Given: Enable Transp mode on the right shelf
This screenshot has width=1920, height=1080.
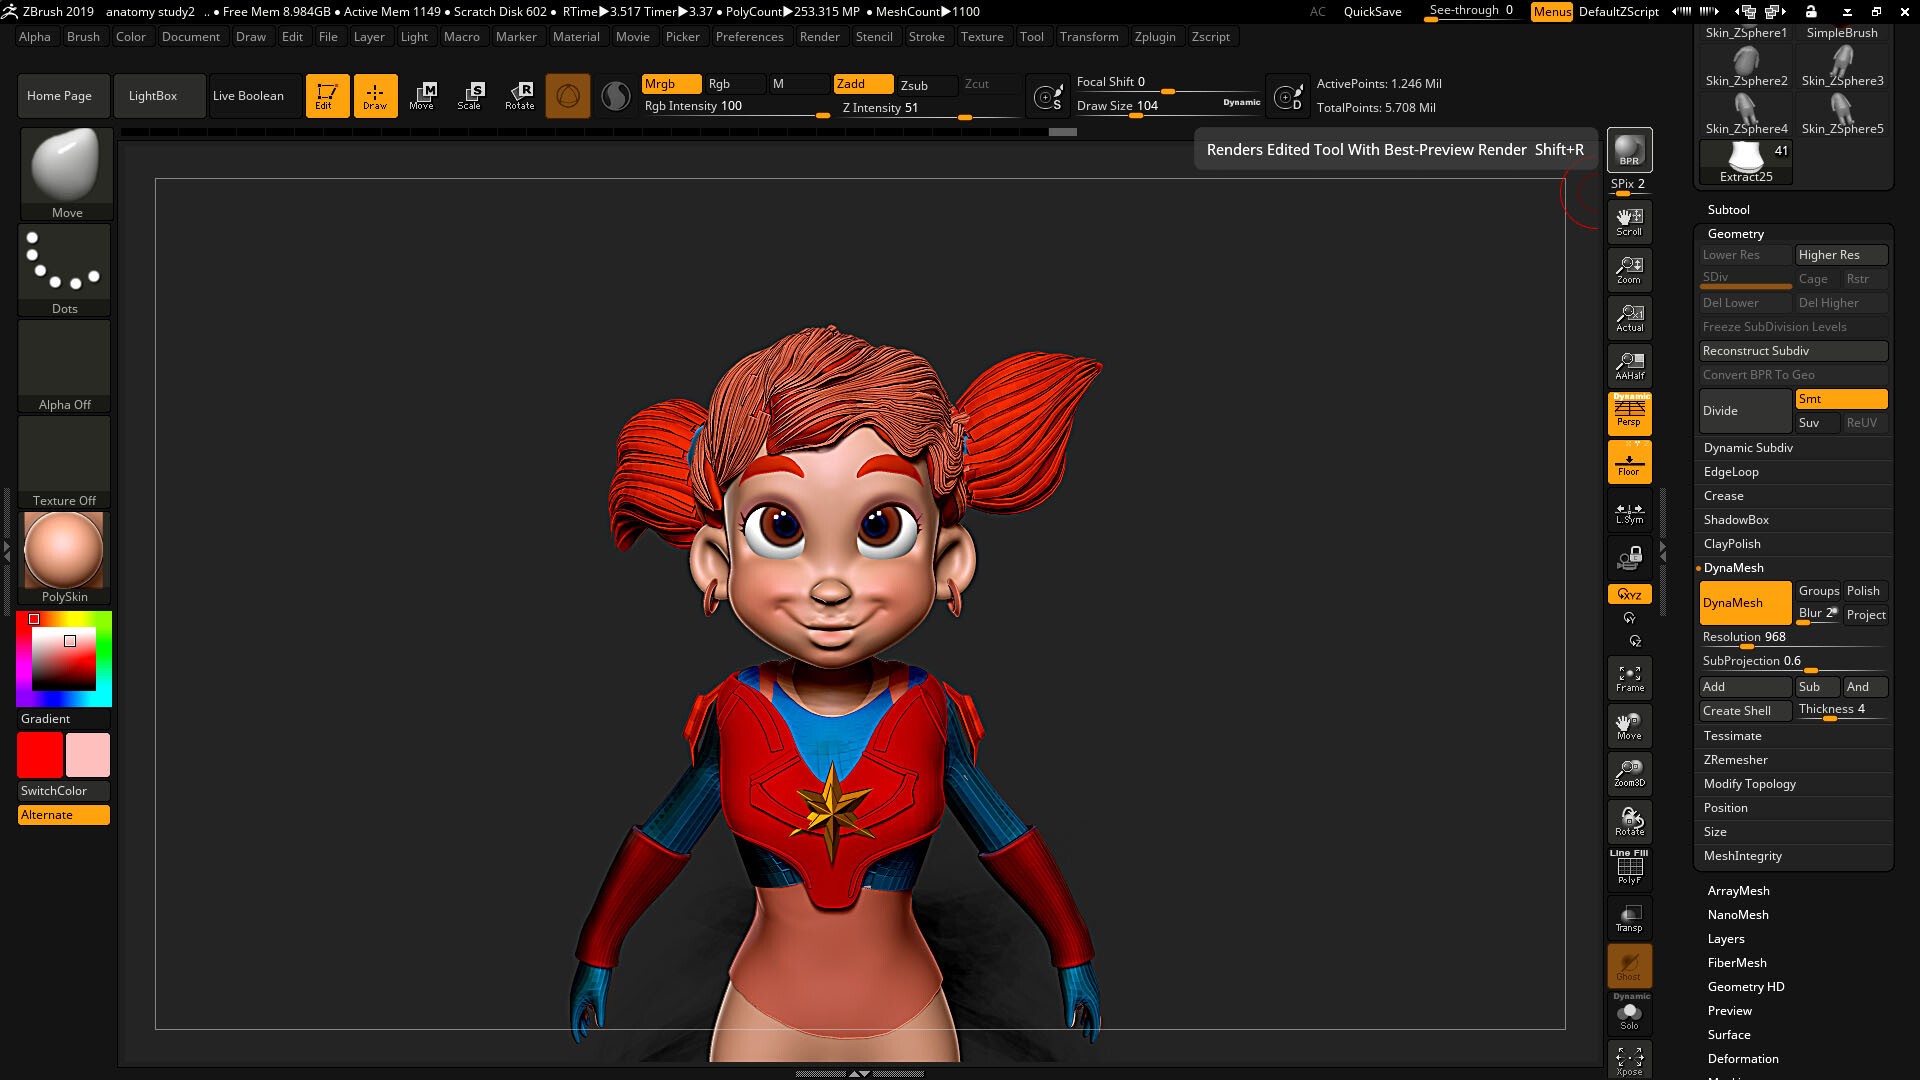Looking at the screenshot, I should pyautogui.click(x=1629, y=917).
